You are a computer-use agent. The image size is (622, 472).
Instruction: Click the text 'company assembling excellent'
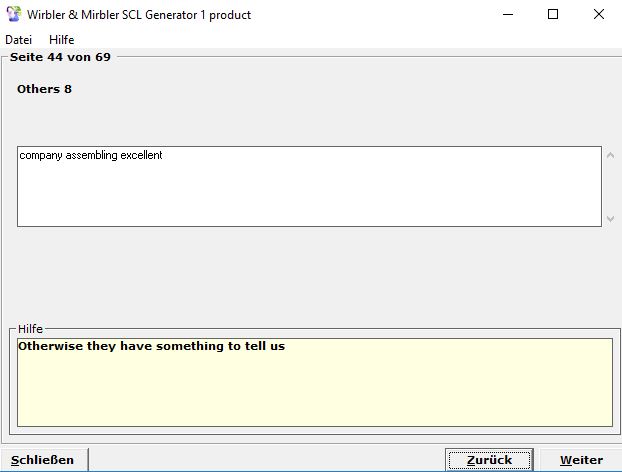91,156
